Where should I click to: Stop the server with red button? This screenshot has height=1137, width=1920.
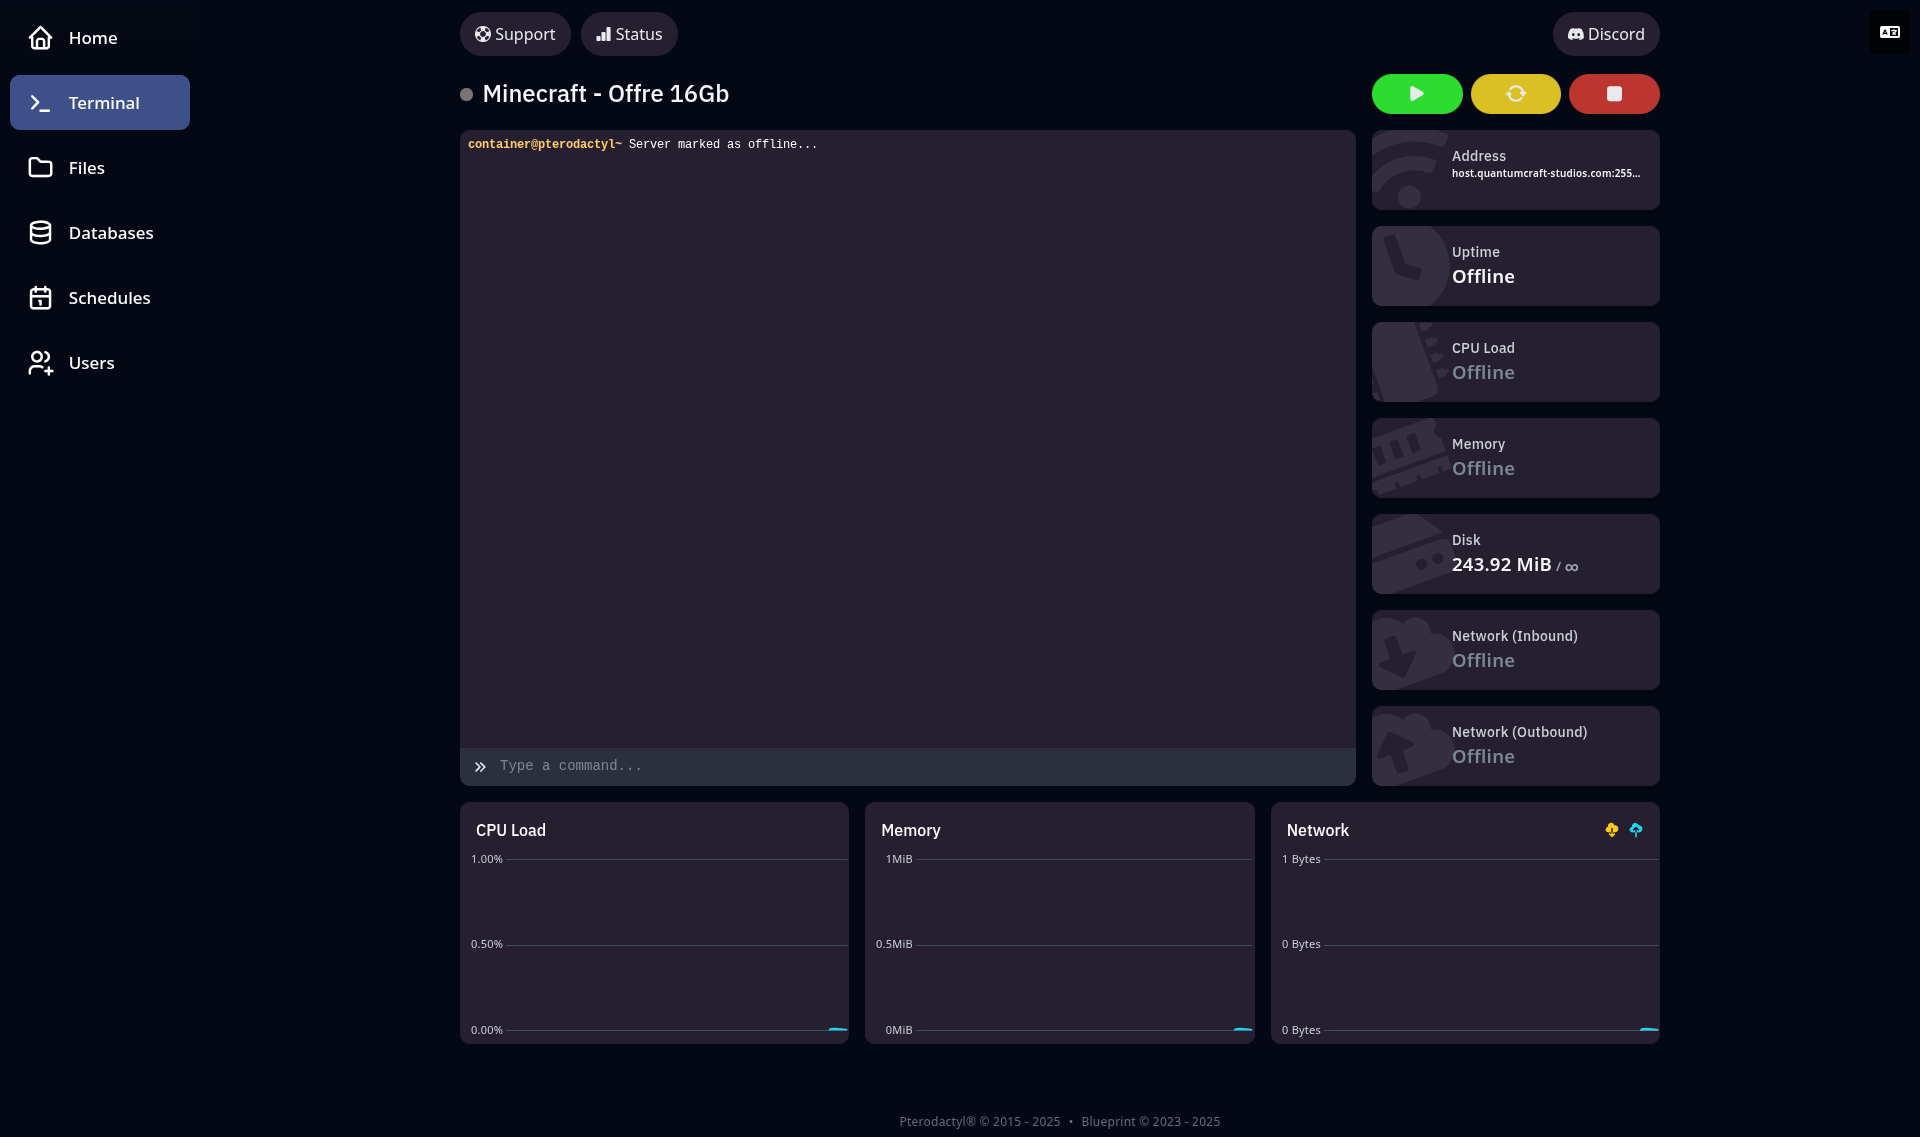[x=1614, y=94]
